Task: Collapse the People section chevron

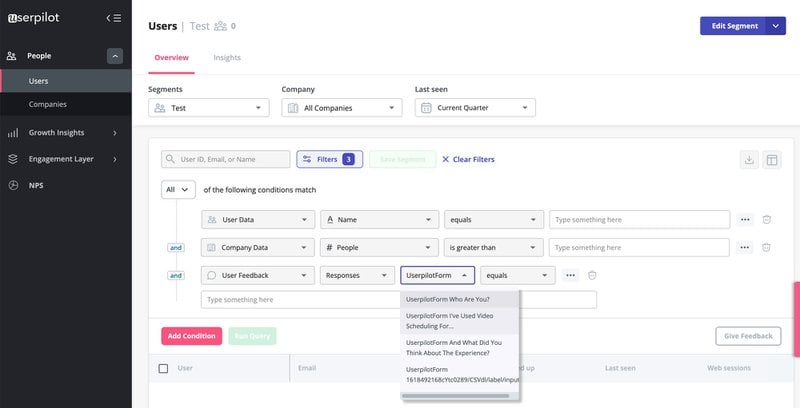Action: tap(115, 56)
